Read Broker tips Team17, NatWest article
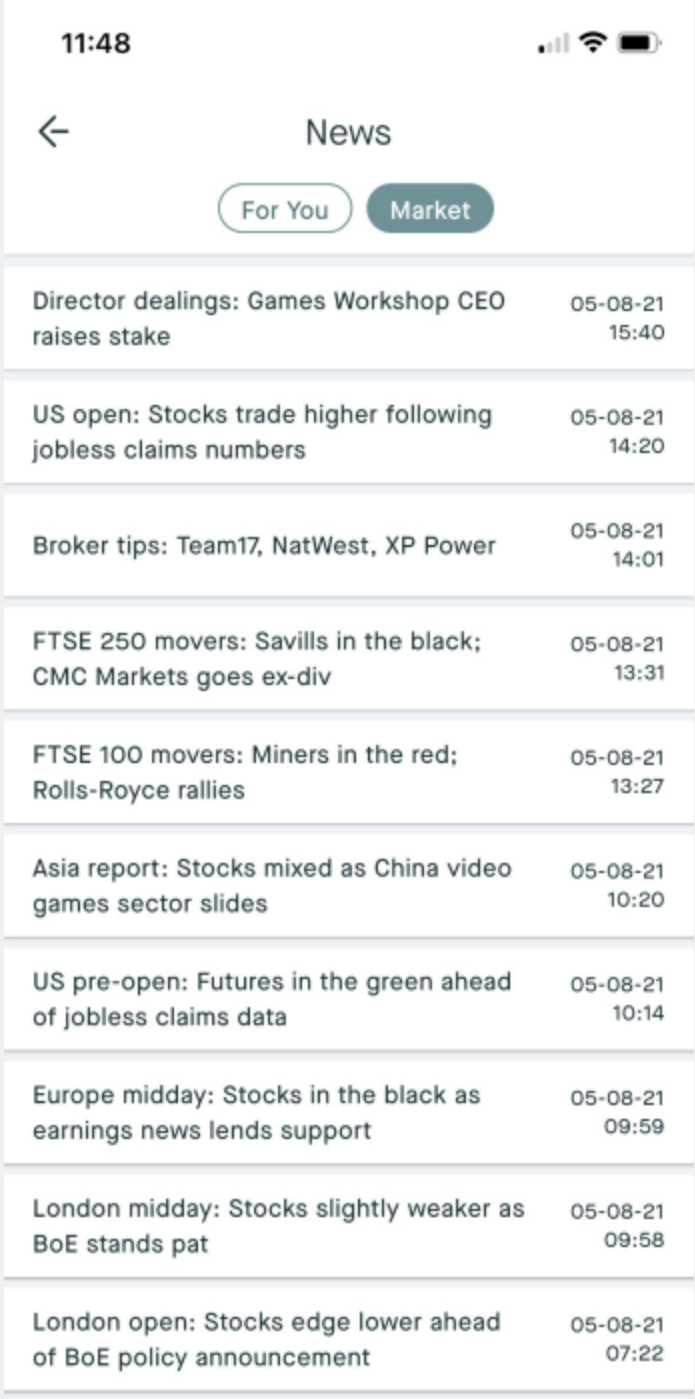Image resolution: width=695 pixels, height=1399 pixels. (264, 545)
